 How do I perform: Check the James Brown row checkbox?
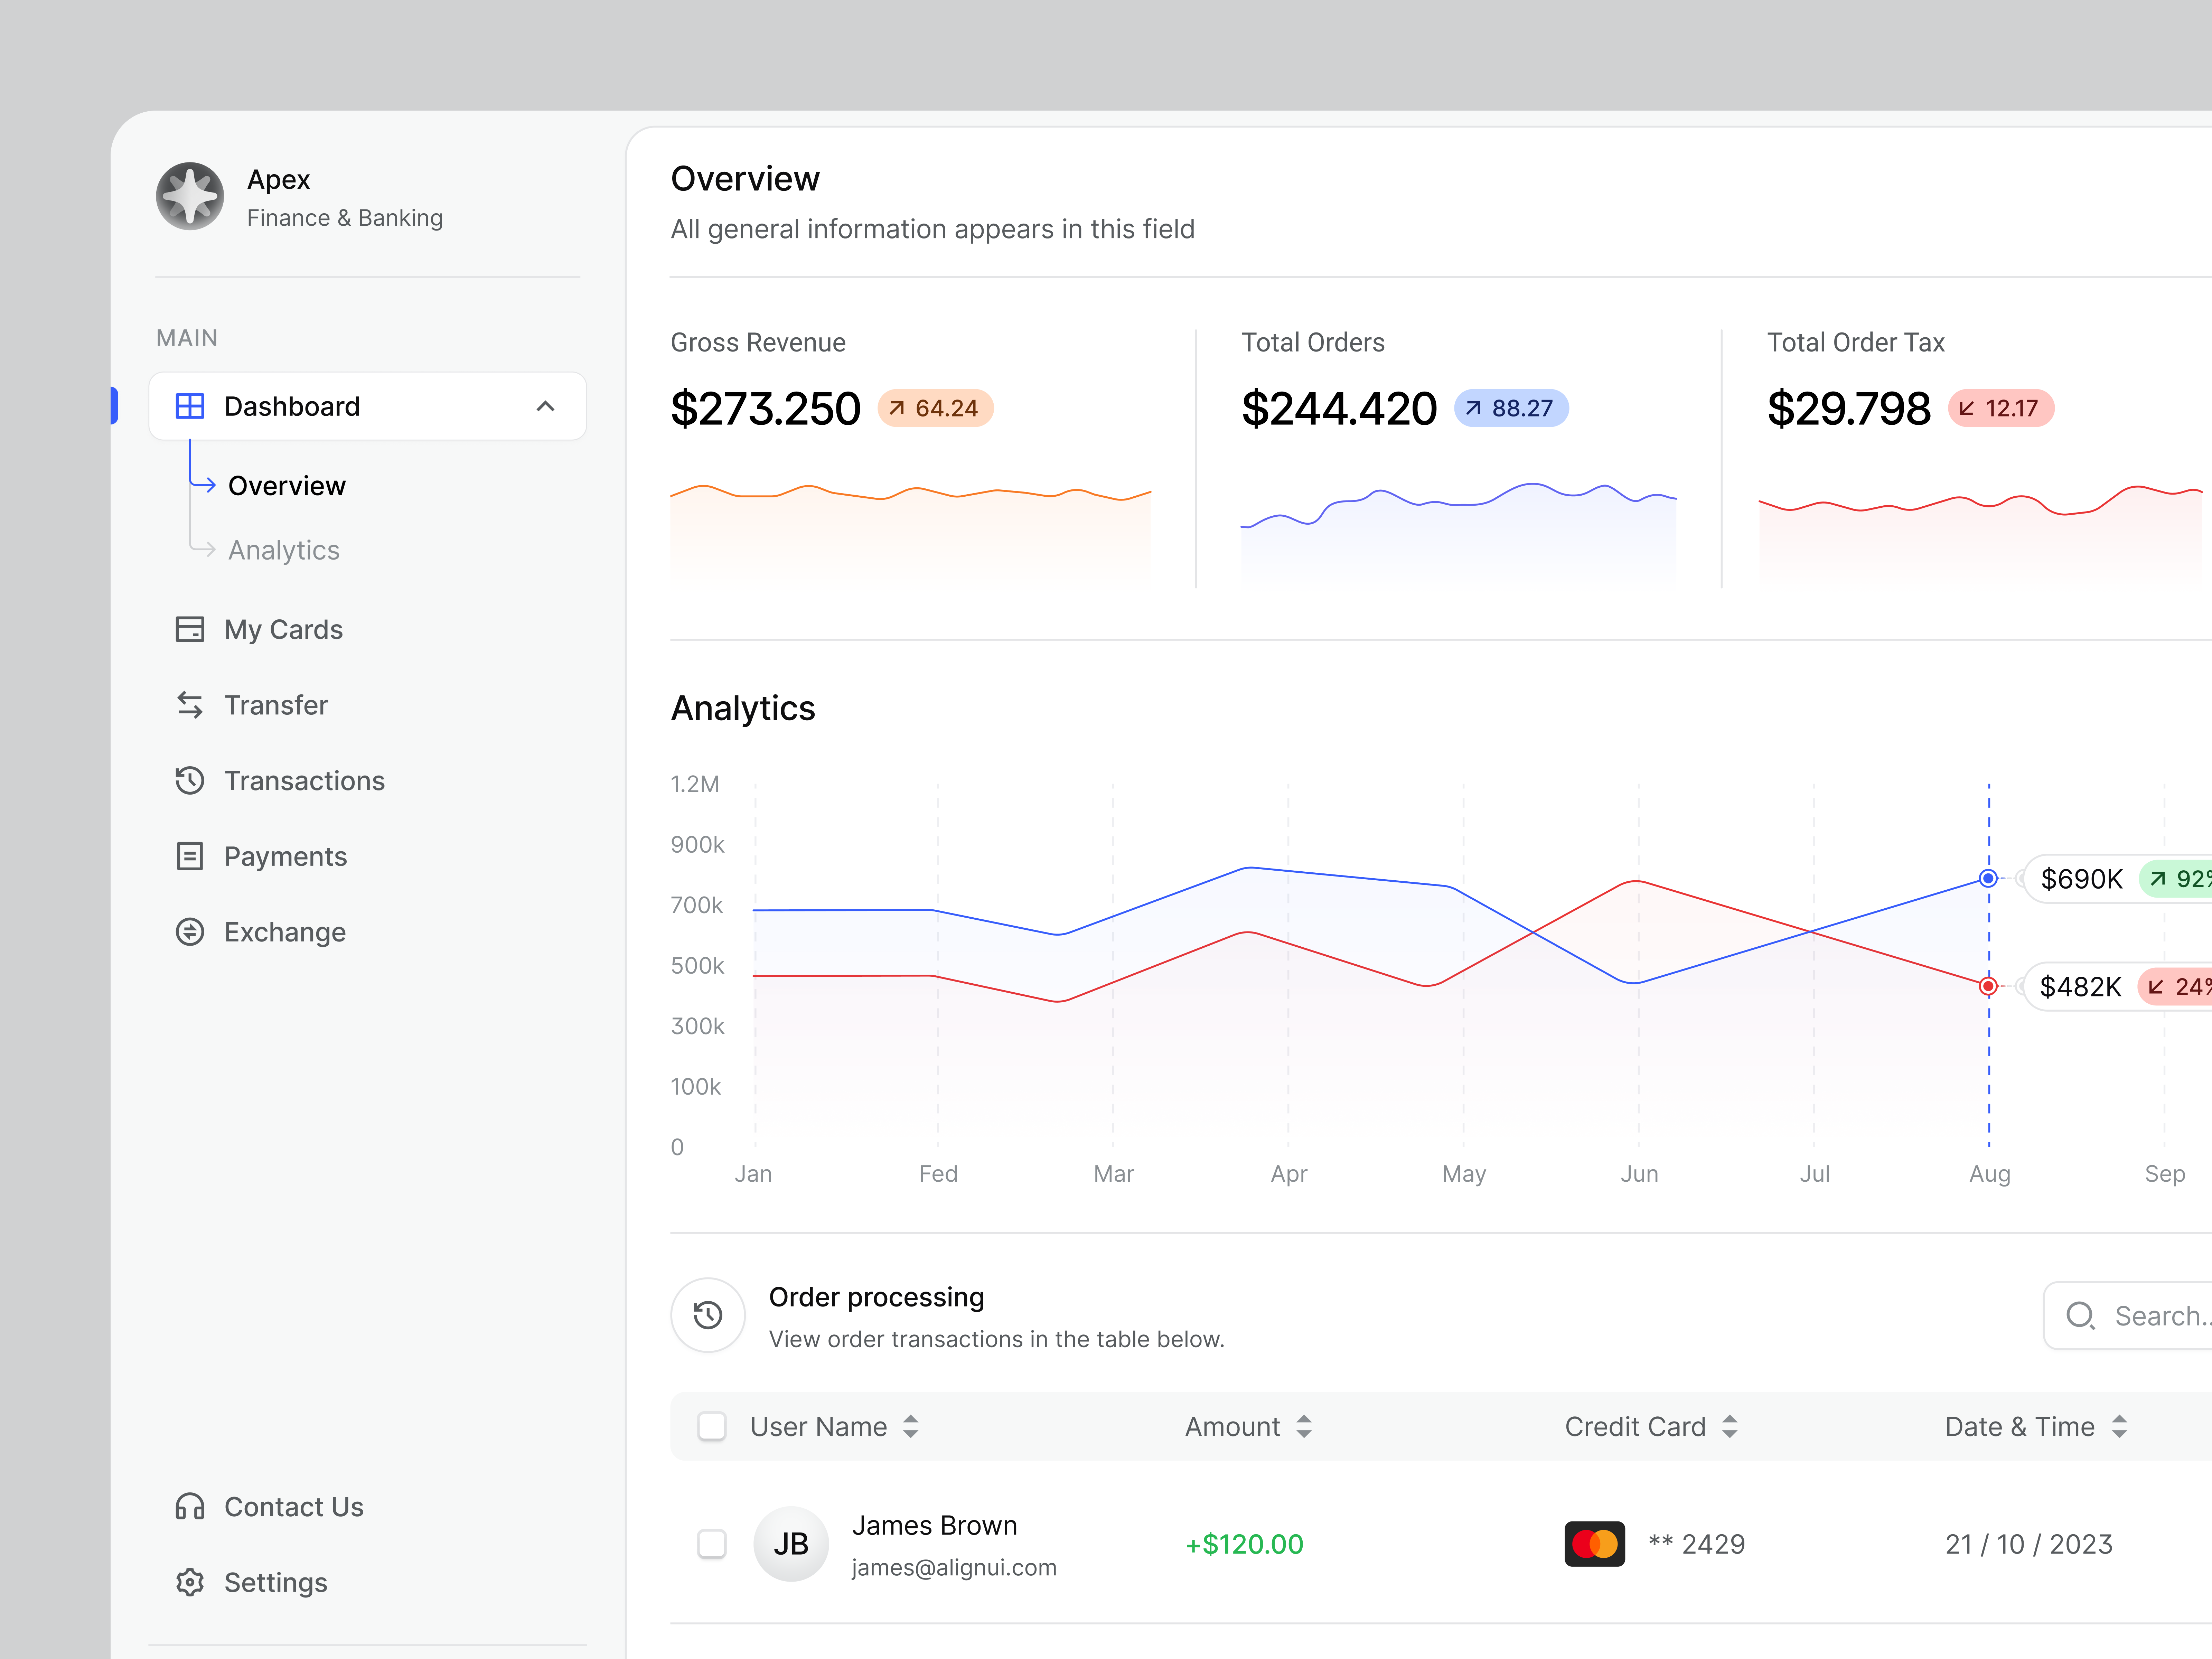(x=712, y=1544)
